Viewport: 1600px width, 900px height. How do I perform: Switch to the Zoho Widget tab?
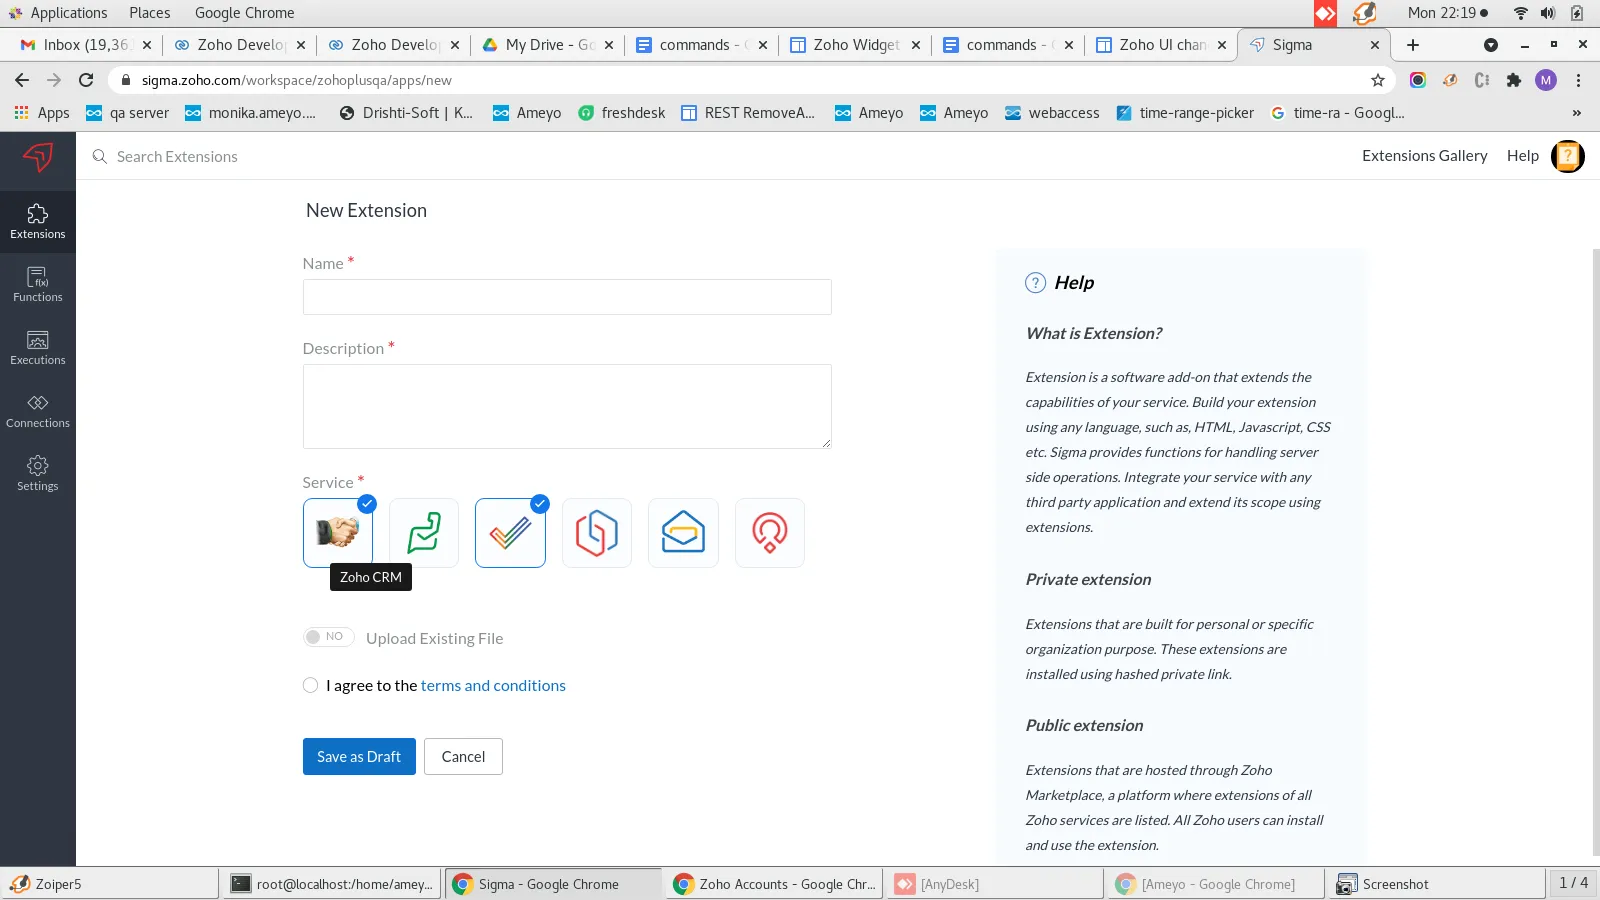[855, 45]
